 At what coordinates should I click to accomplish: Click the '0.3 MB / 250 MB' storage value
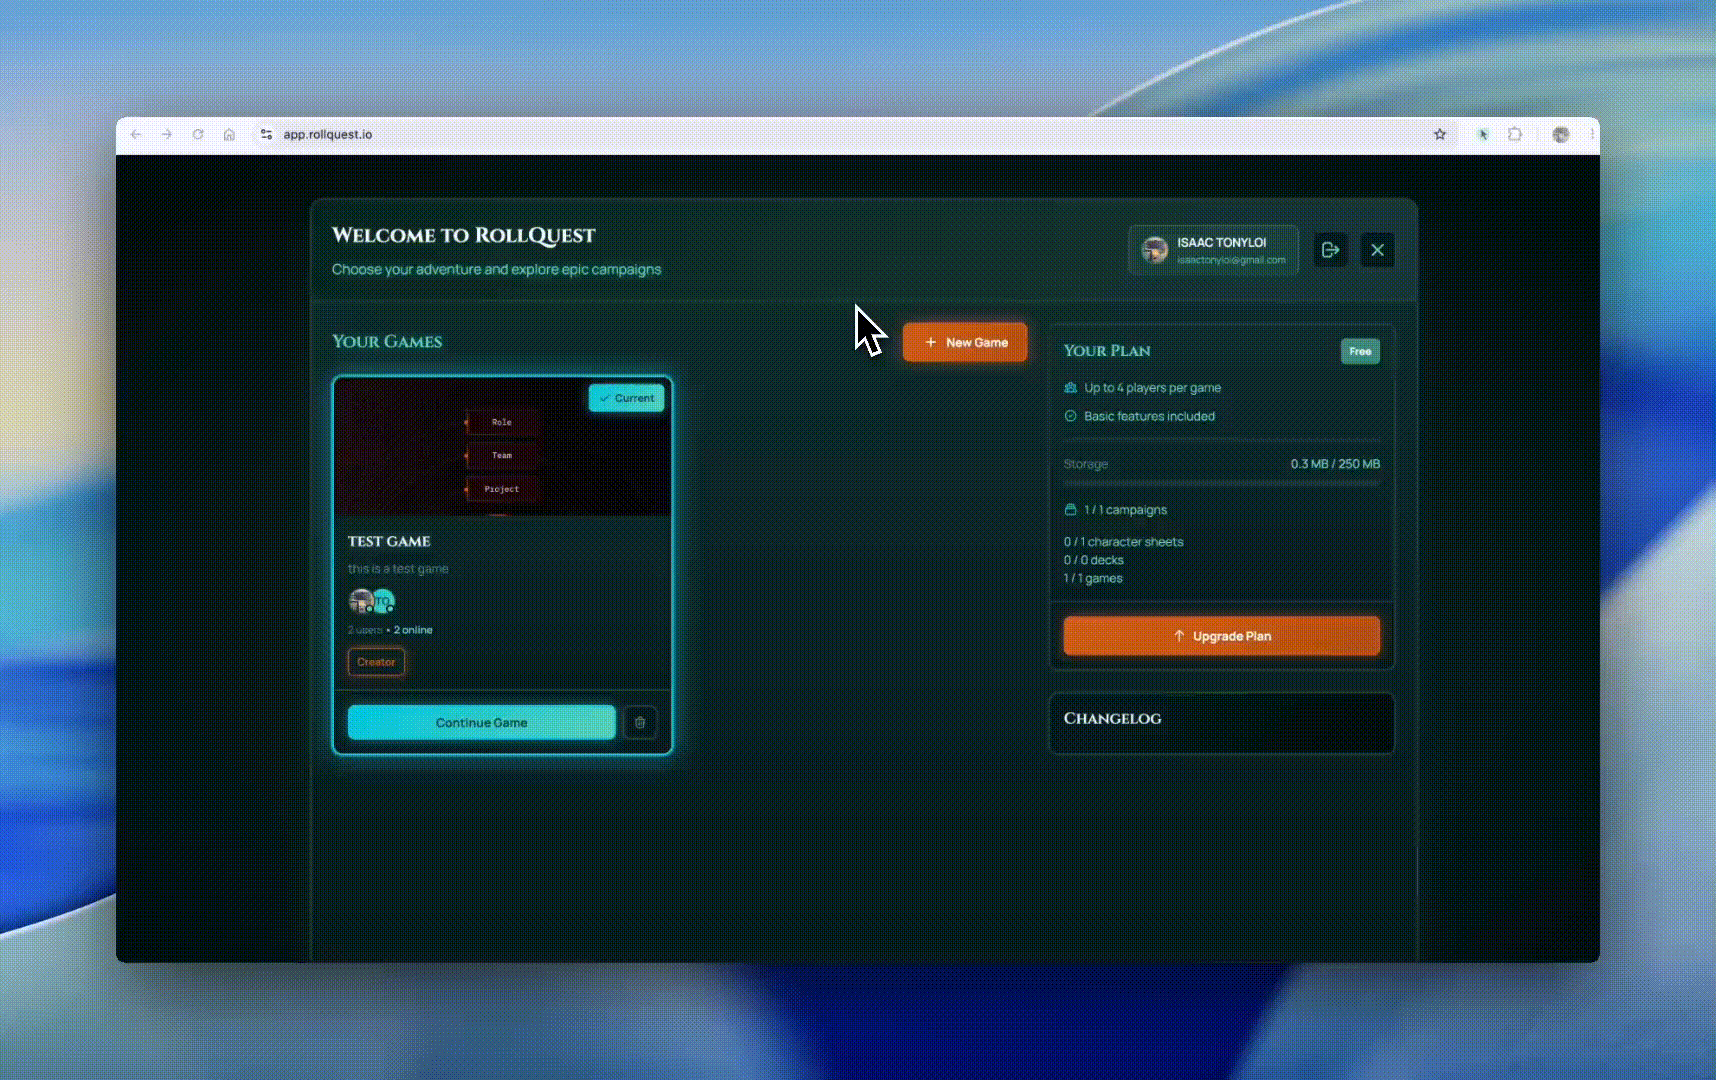click(x=1335, y=464)
